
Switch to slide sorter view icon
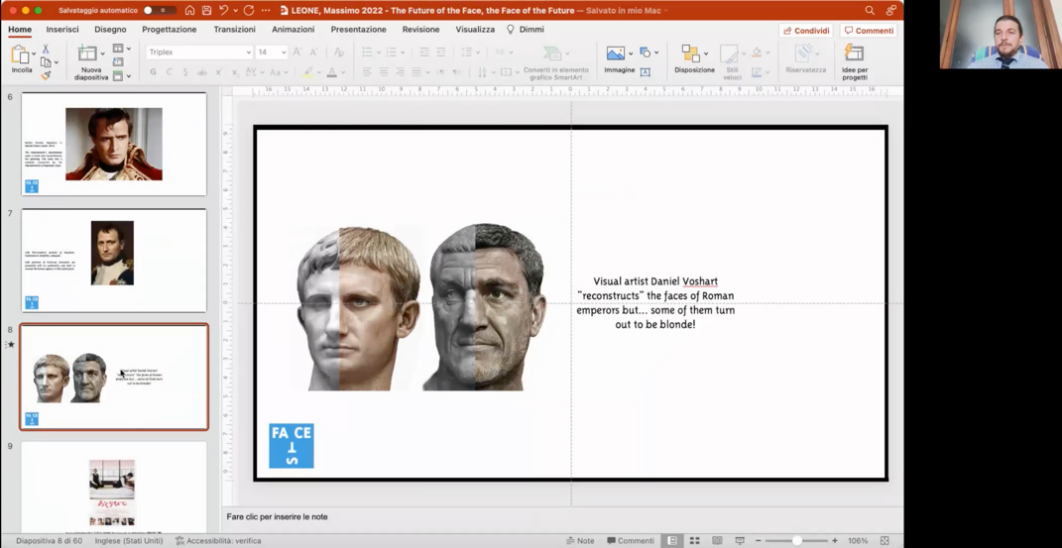pos(694,541)
